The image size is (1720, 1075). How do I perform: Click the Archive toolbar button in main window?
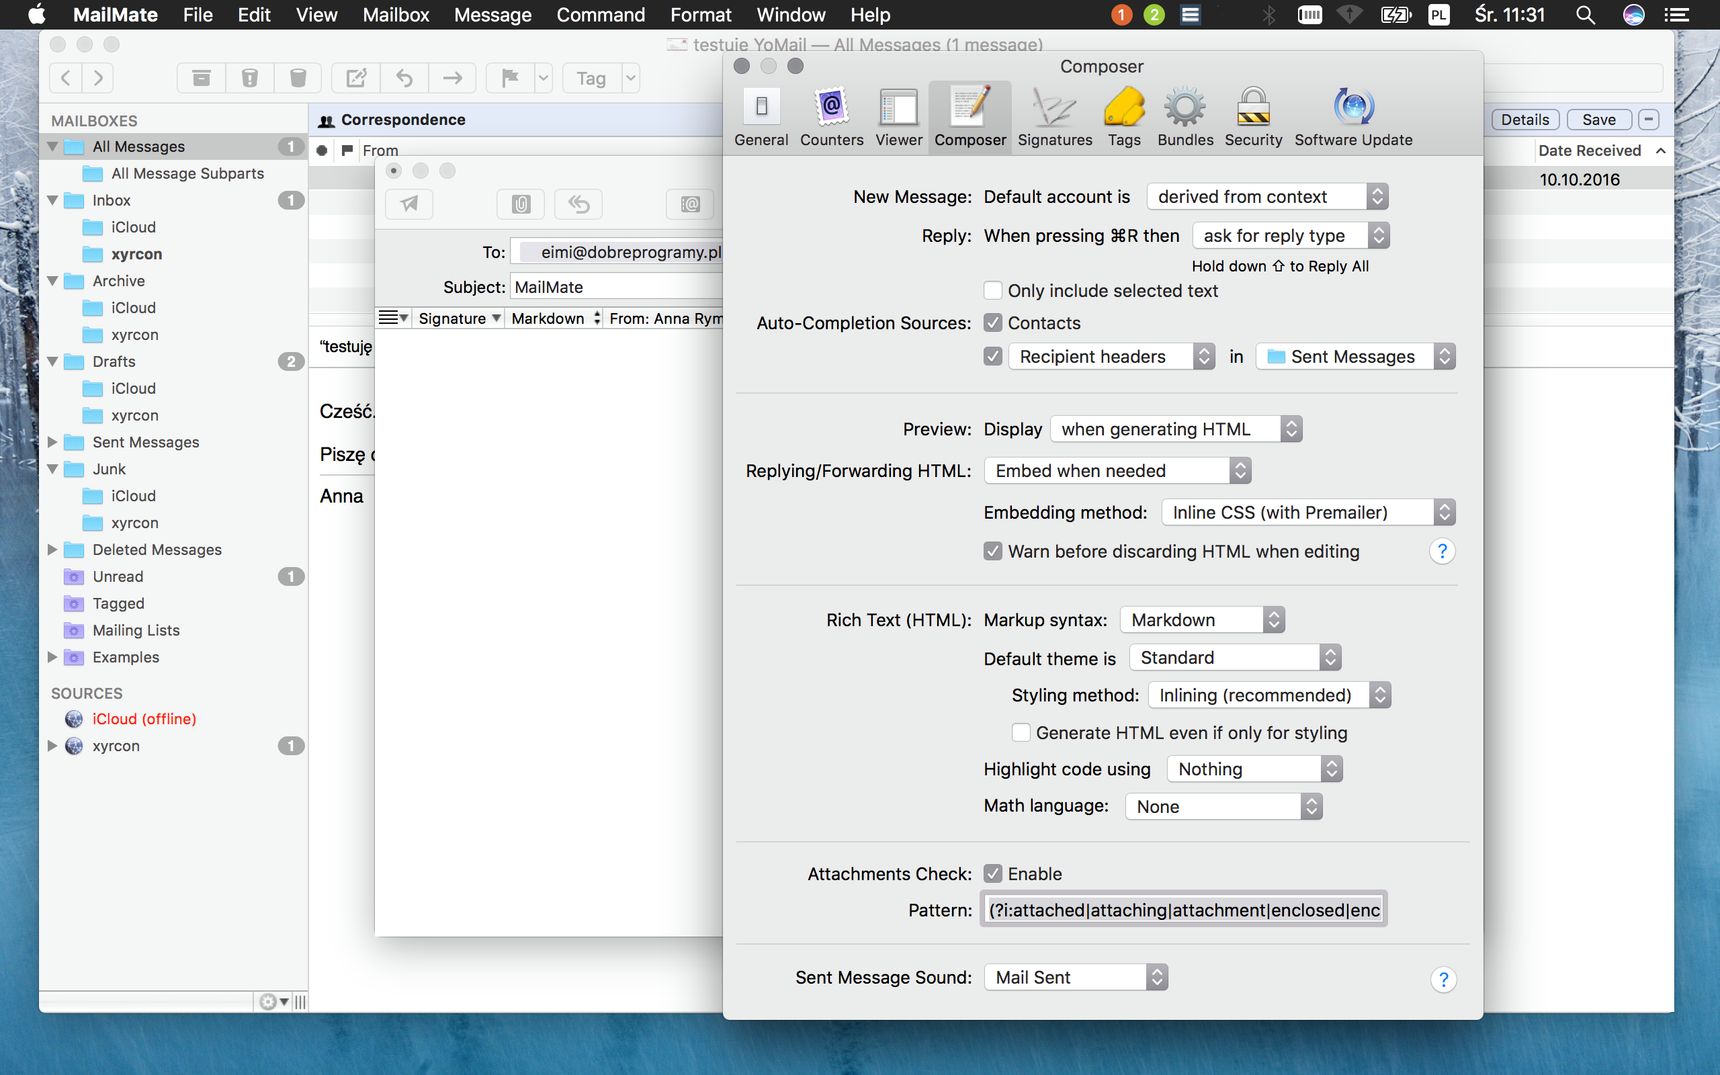click(x=201, y=78)
